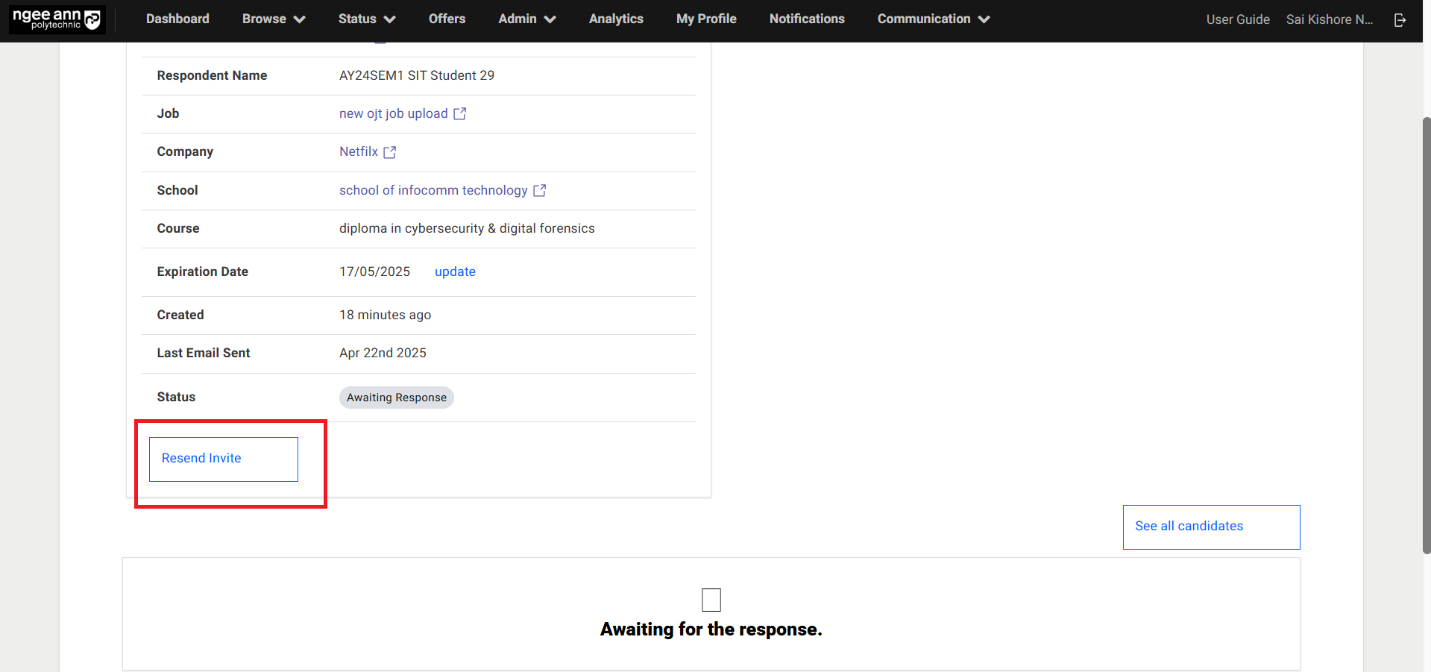Open Netfilx company page via external link icon
The height and width of the screenshot is (672, 1431).
(x=391, y=151)
